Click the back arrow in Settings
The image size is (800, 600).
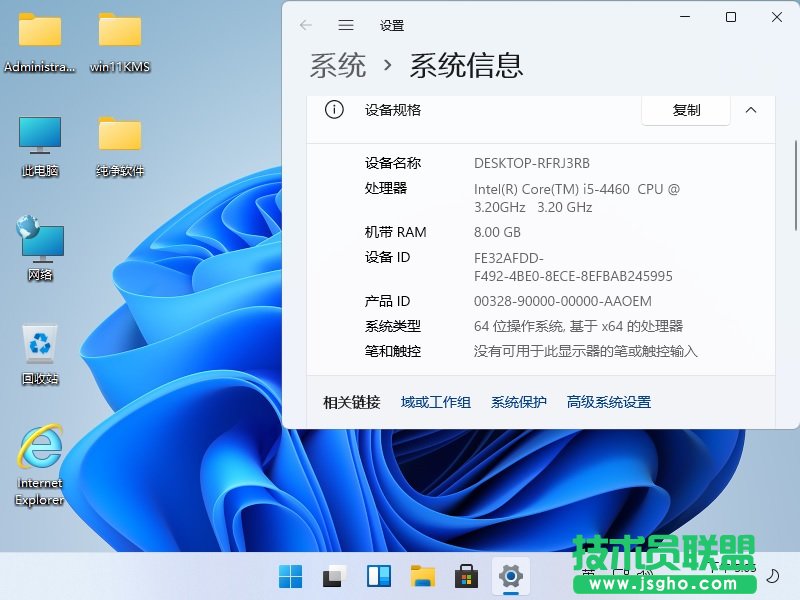[306, 25]
